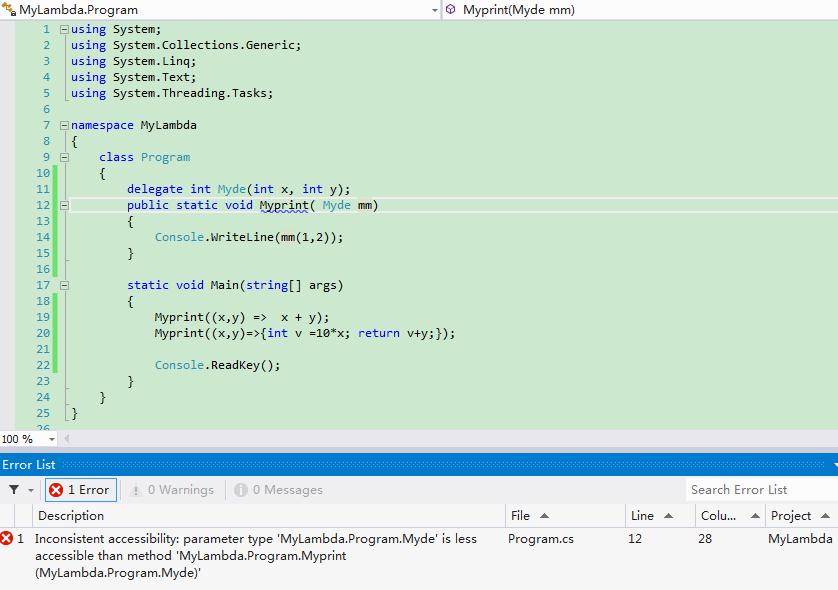Click the filter funnel icon in Error List

click(x=14, y=490)
